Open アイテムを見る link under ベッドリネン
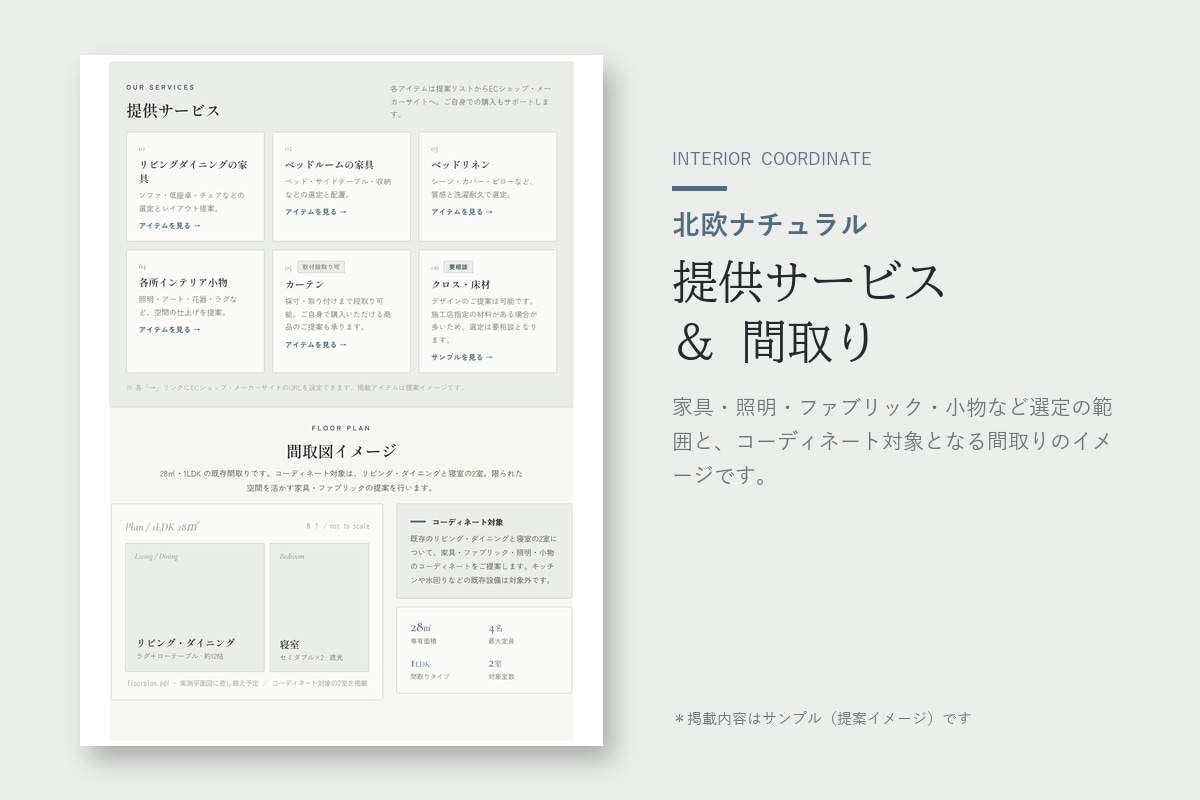1200x800 pixels. click(x=462, y=212)
